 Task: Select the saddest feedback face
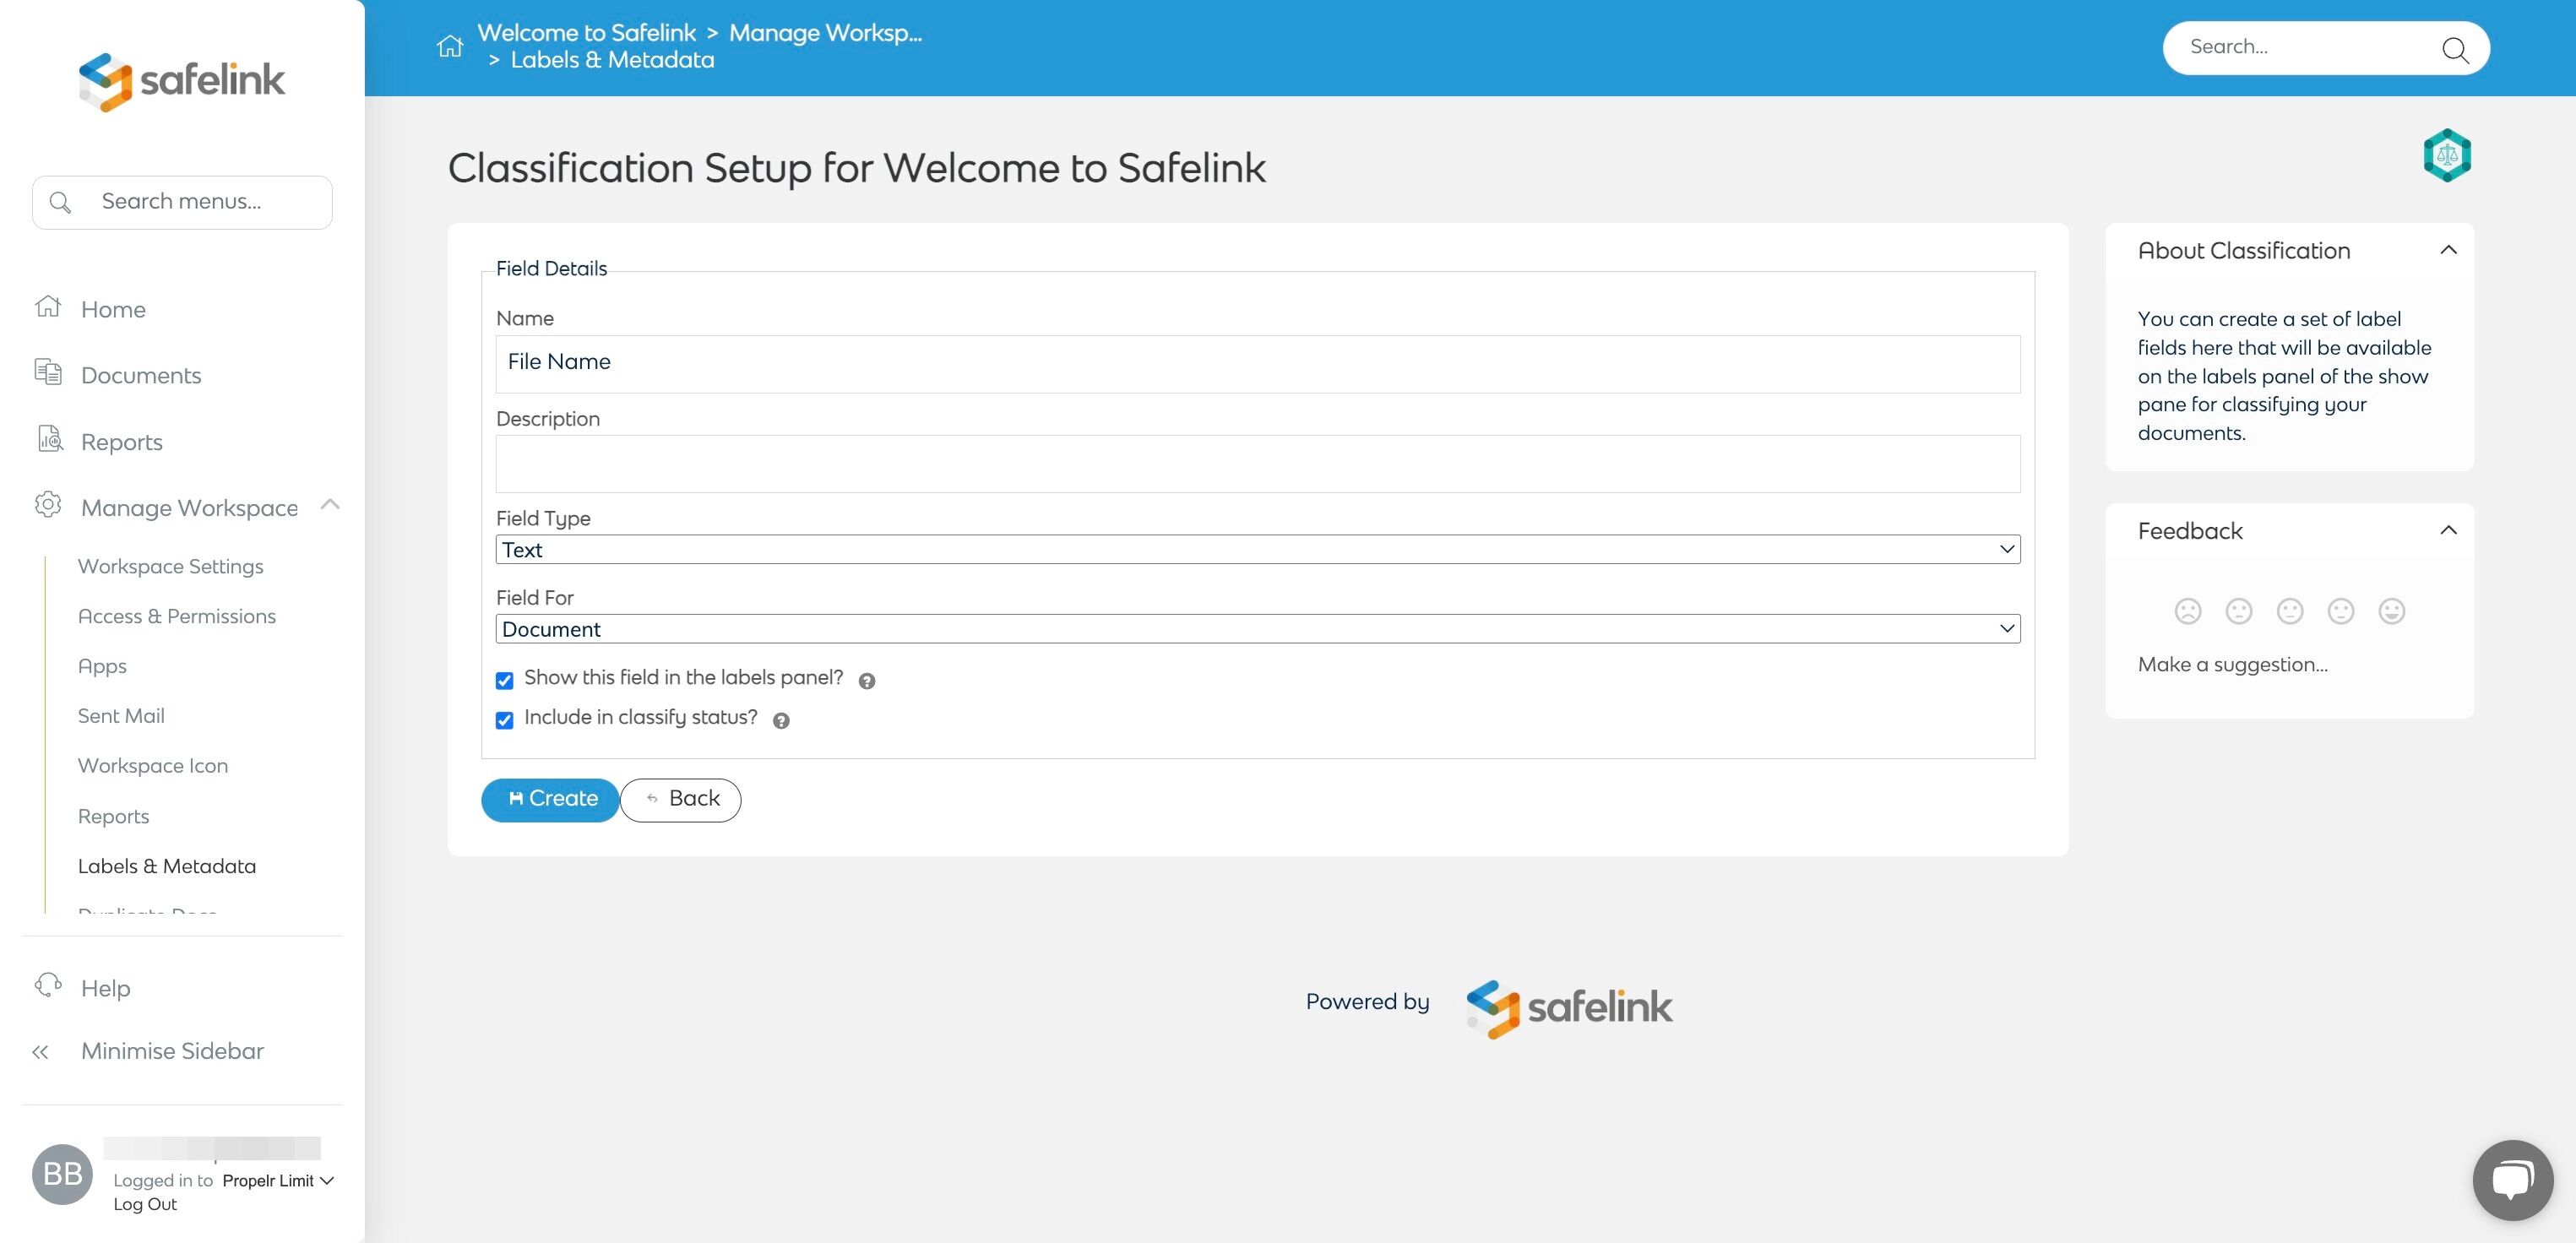point(2187,611)
